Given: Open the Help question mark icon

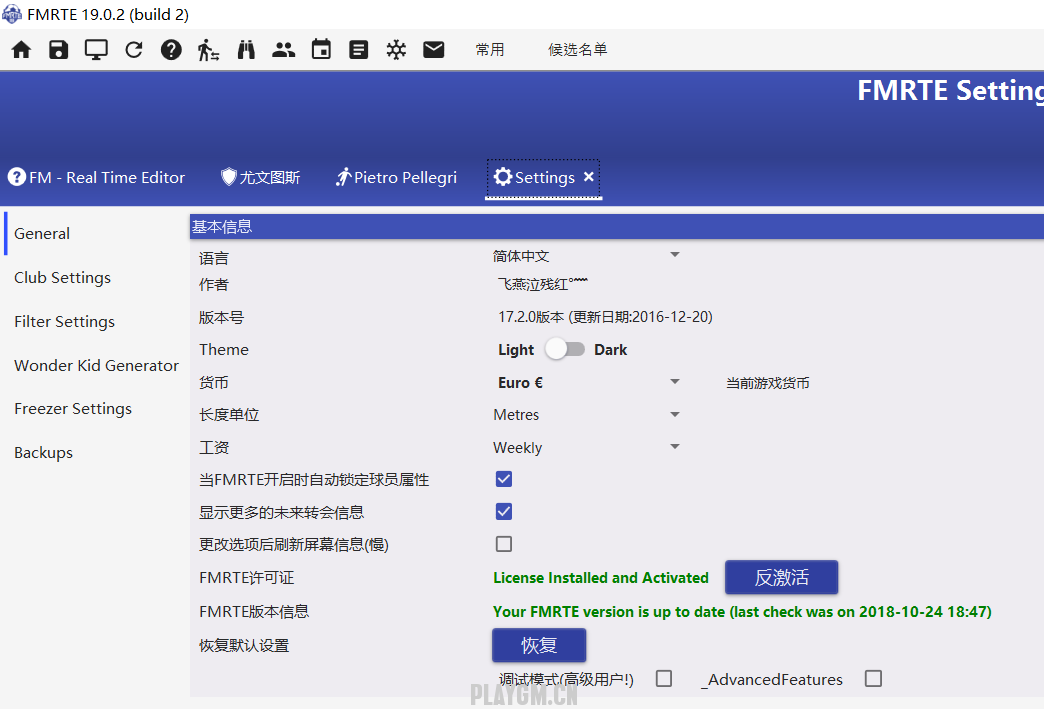Looking at the screenshot, I should pos(171,50).
